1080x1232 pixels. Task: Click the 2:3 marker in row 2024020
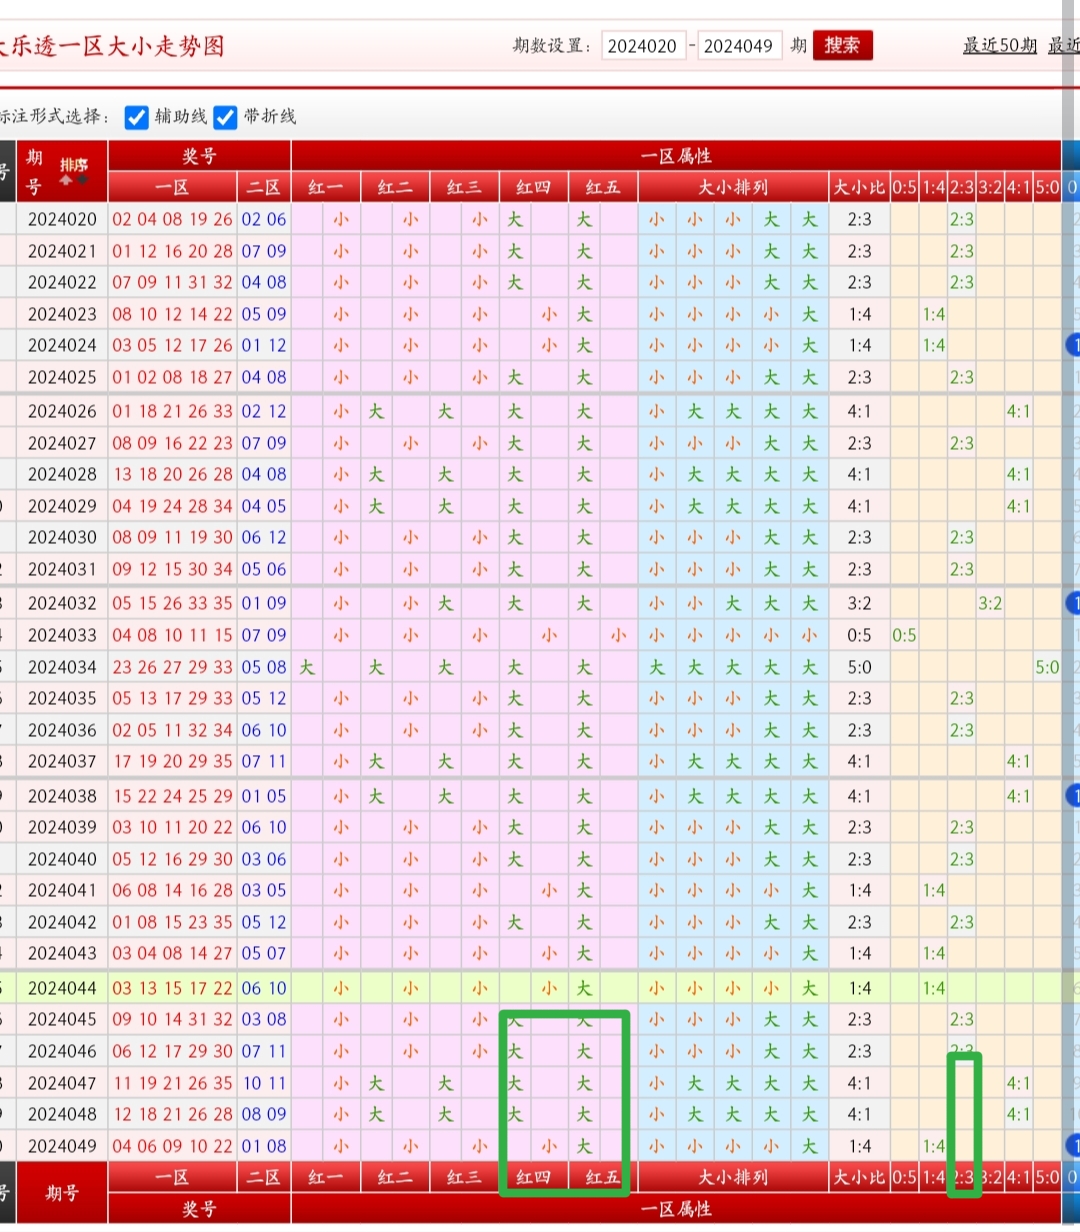961,219
